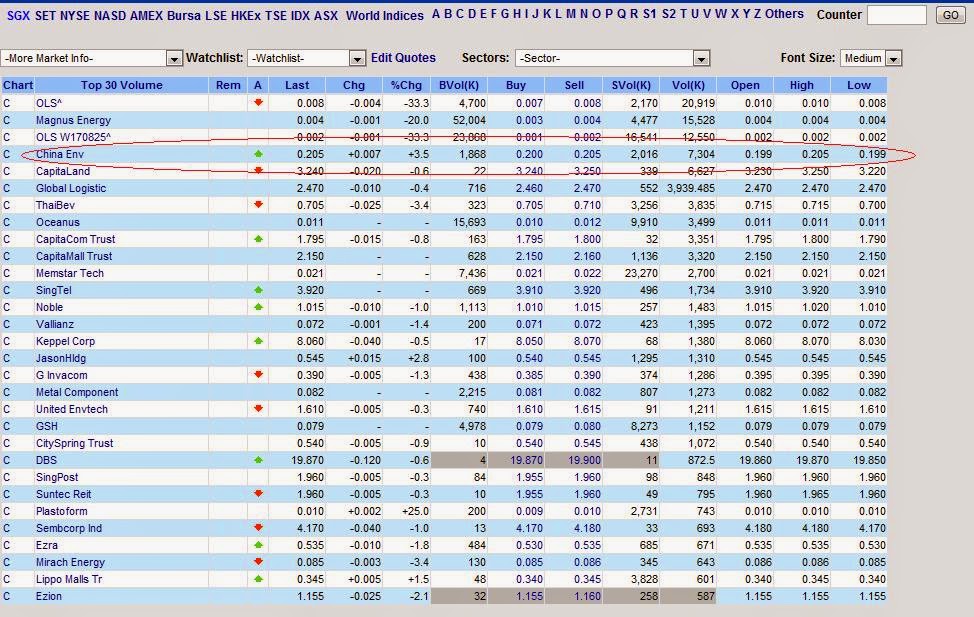Viewport: 974px width, 617px height.
Task: Open the chart C link for Ezion
Action: 7,596
